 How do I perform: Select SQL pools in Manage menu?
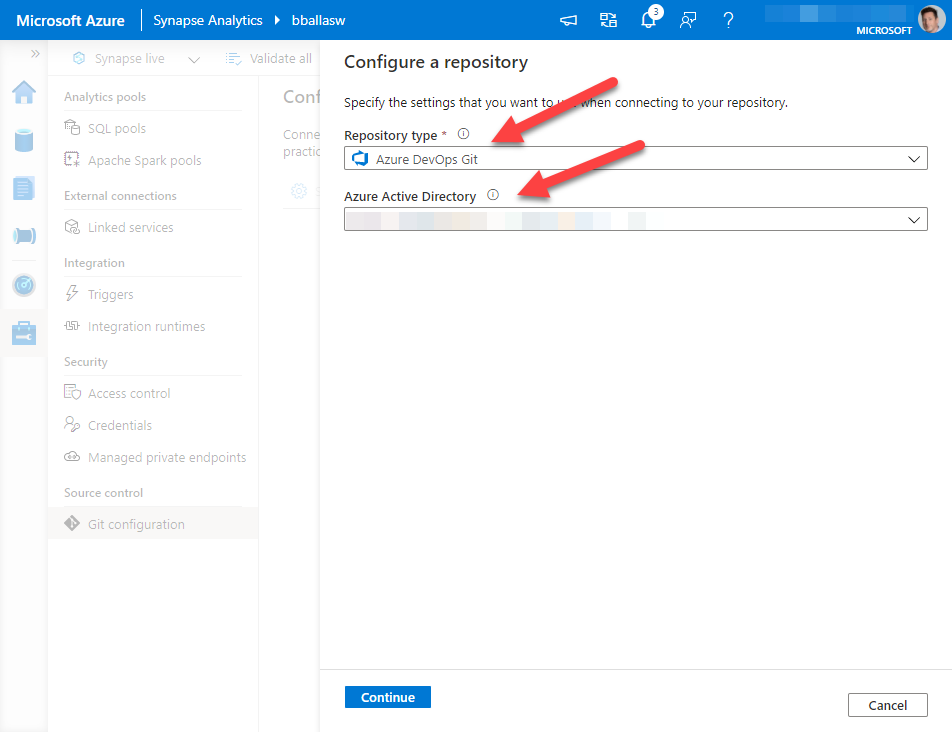point(117,129)
